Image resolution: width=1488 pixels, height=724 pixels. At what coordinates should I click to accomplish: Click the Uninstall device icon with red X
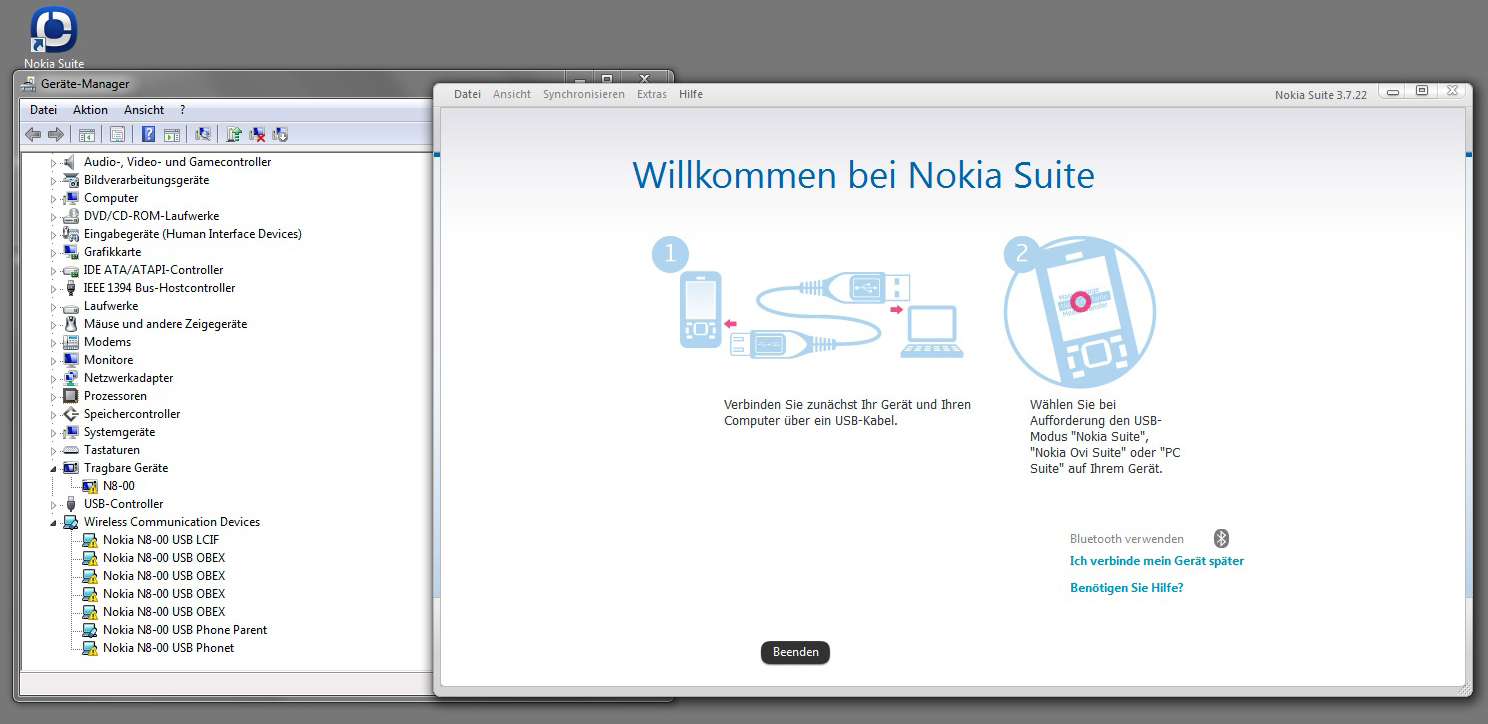pyautogui.click(x=257, y=134)
